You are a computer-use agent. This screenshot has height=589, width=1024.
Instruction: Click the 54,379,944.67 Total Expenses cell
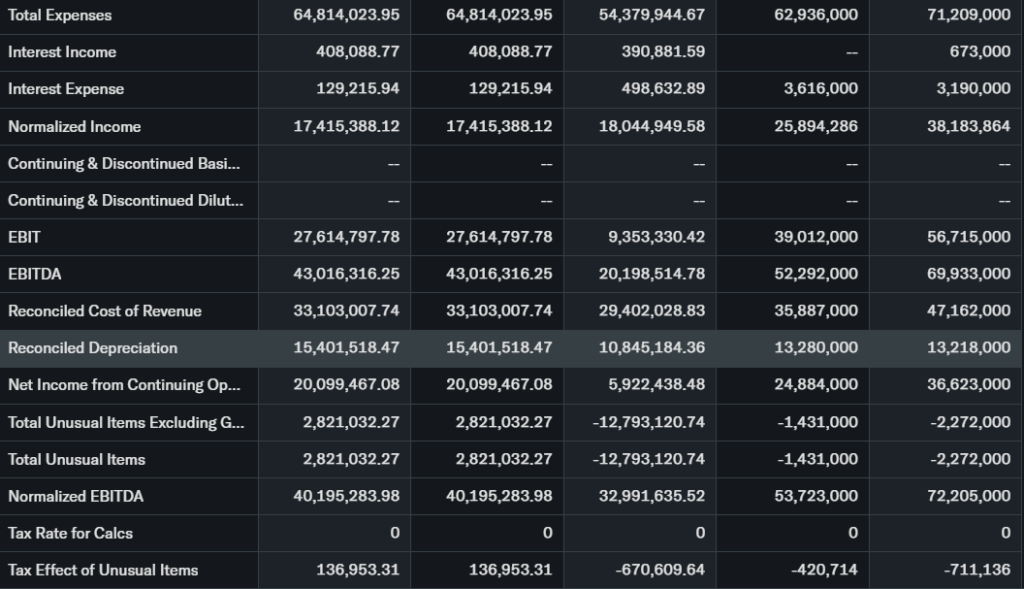pos(653,15)
